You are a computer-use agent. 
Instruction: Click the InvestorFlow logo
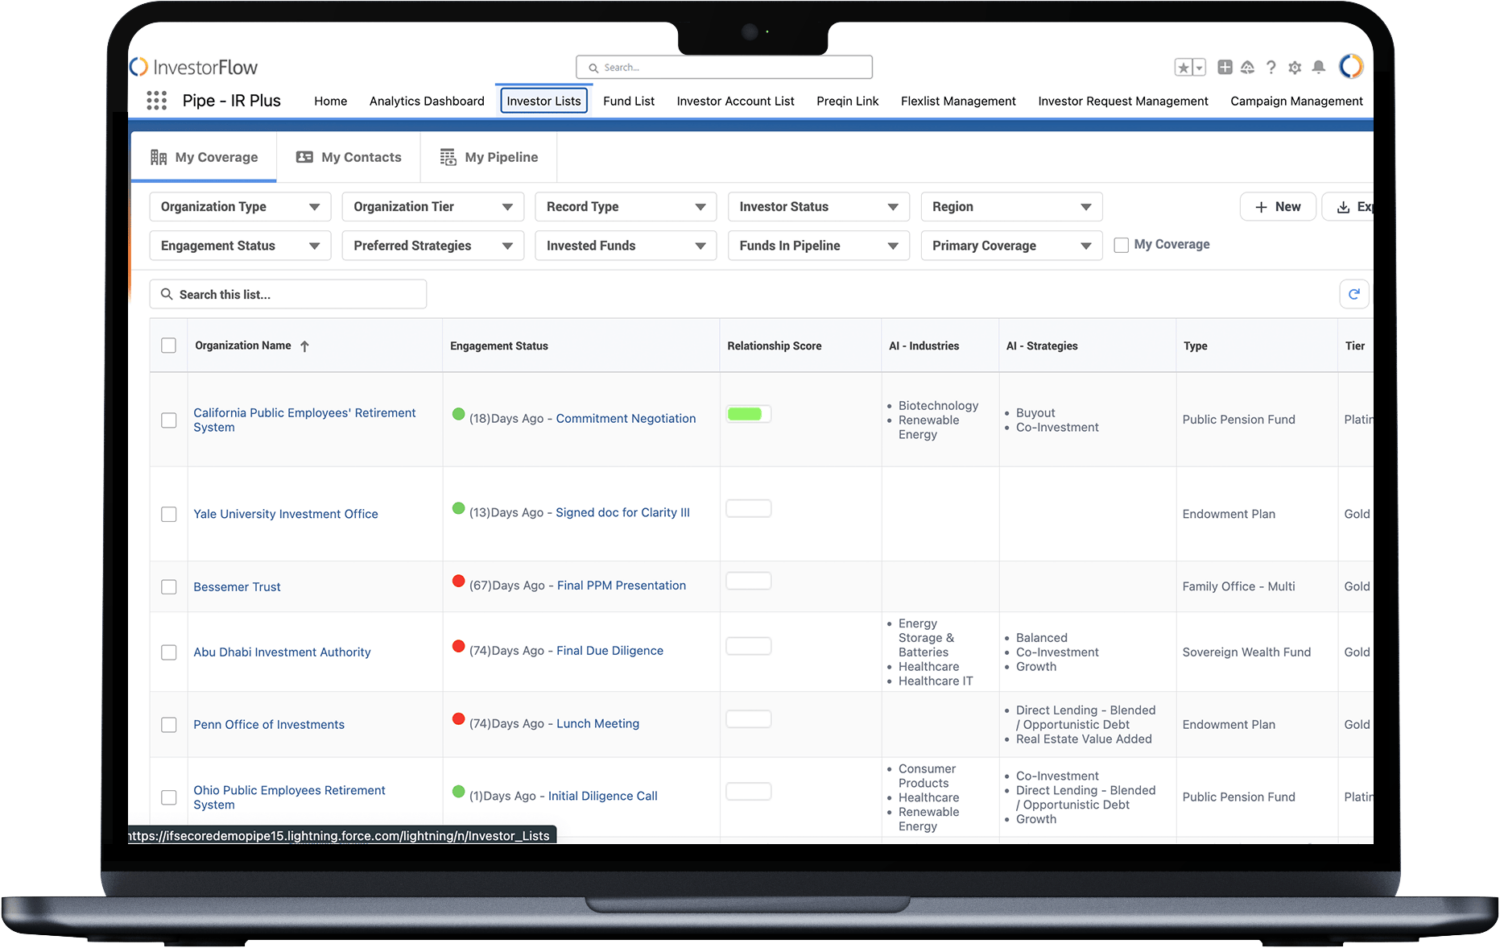point(194,67)
